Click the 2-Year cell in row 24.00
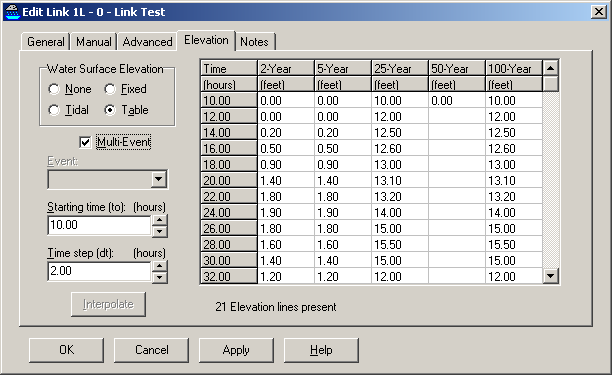The image size is (612, 375). click(x=286, y=213)
